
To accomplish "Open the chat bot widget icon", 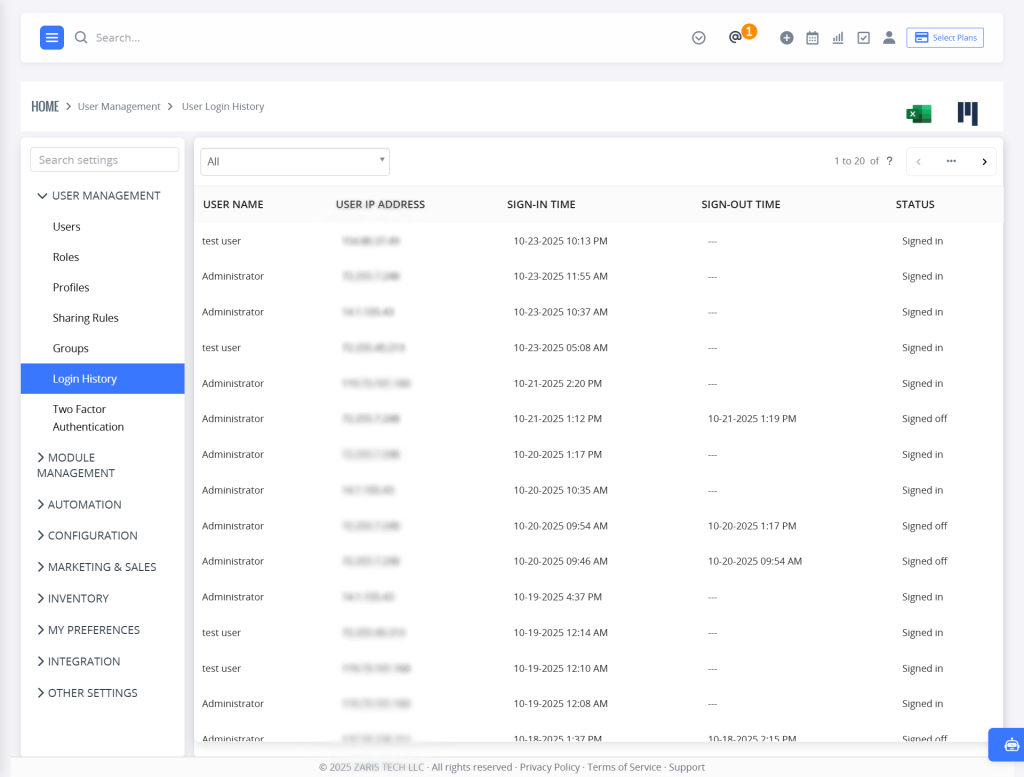I will [1011, 744].
